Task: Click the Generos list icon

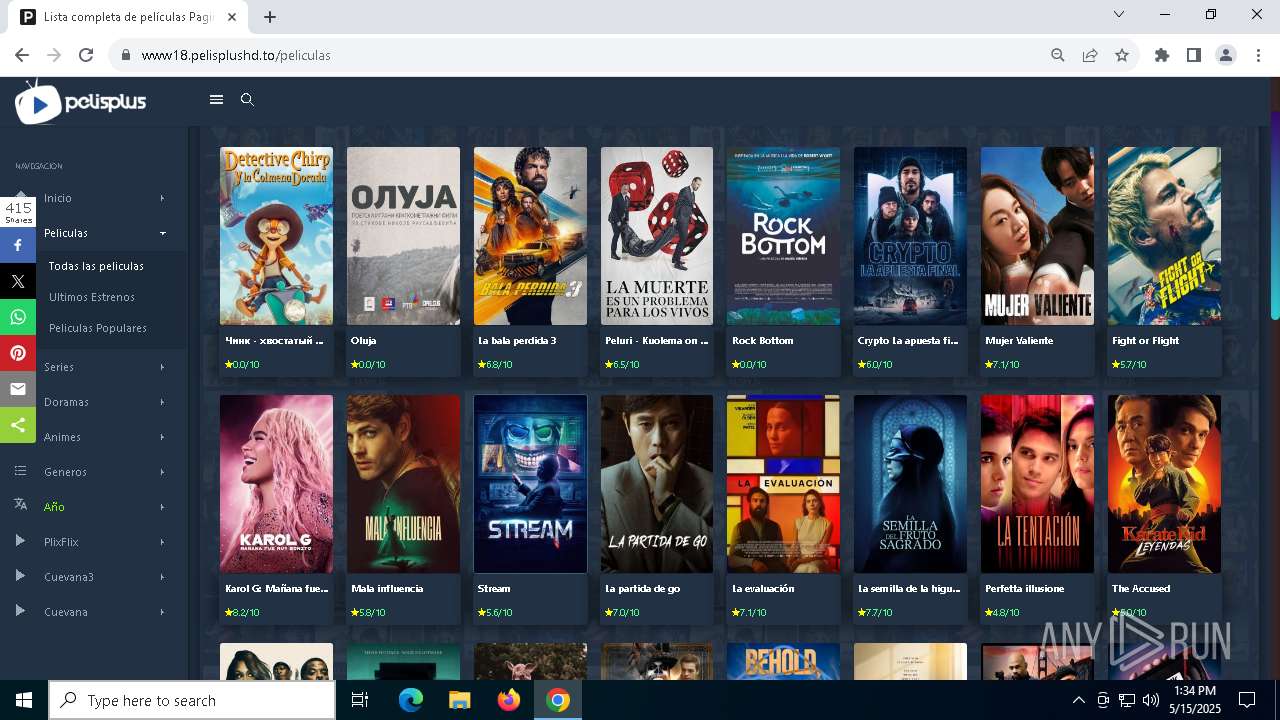Action: pos(20,471)
